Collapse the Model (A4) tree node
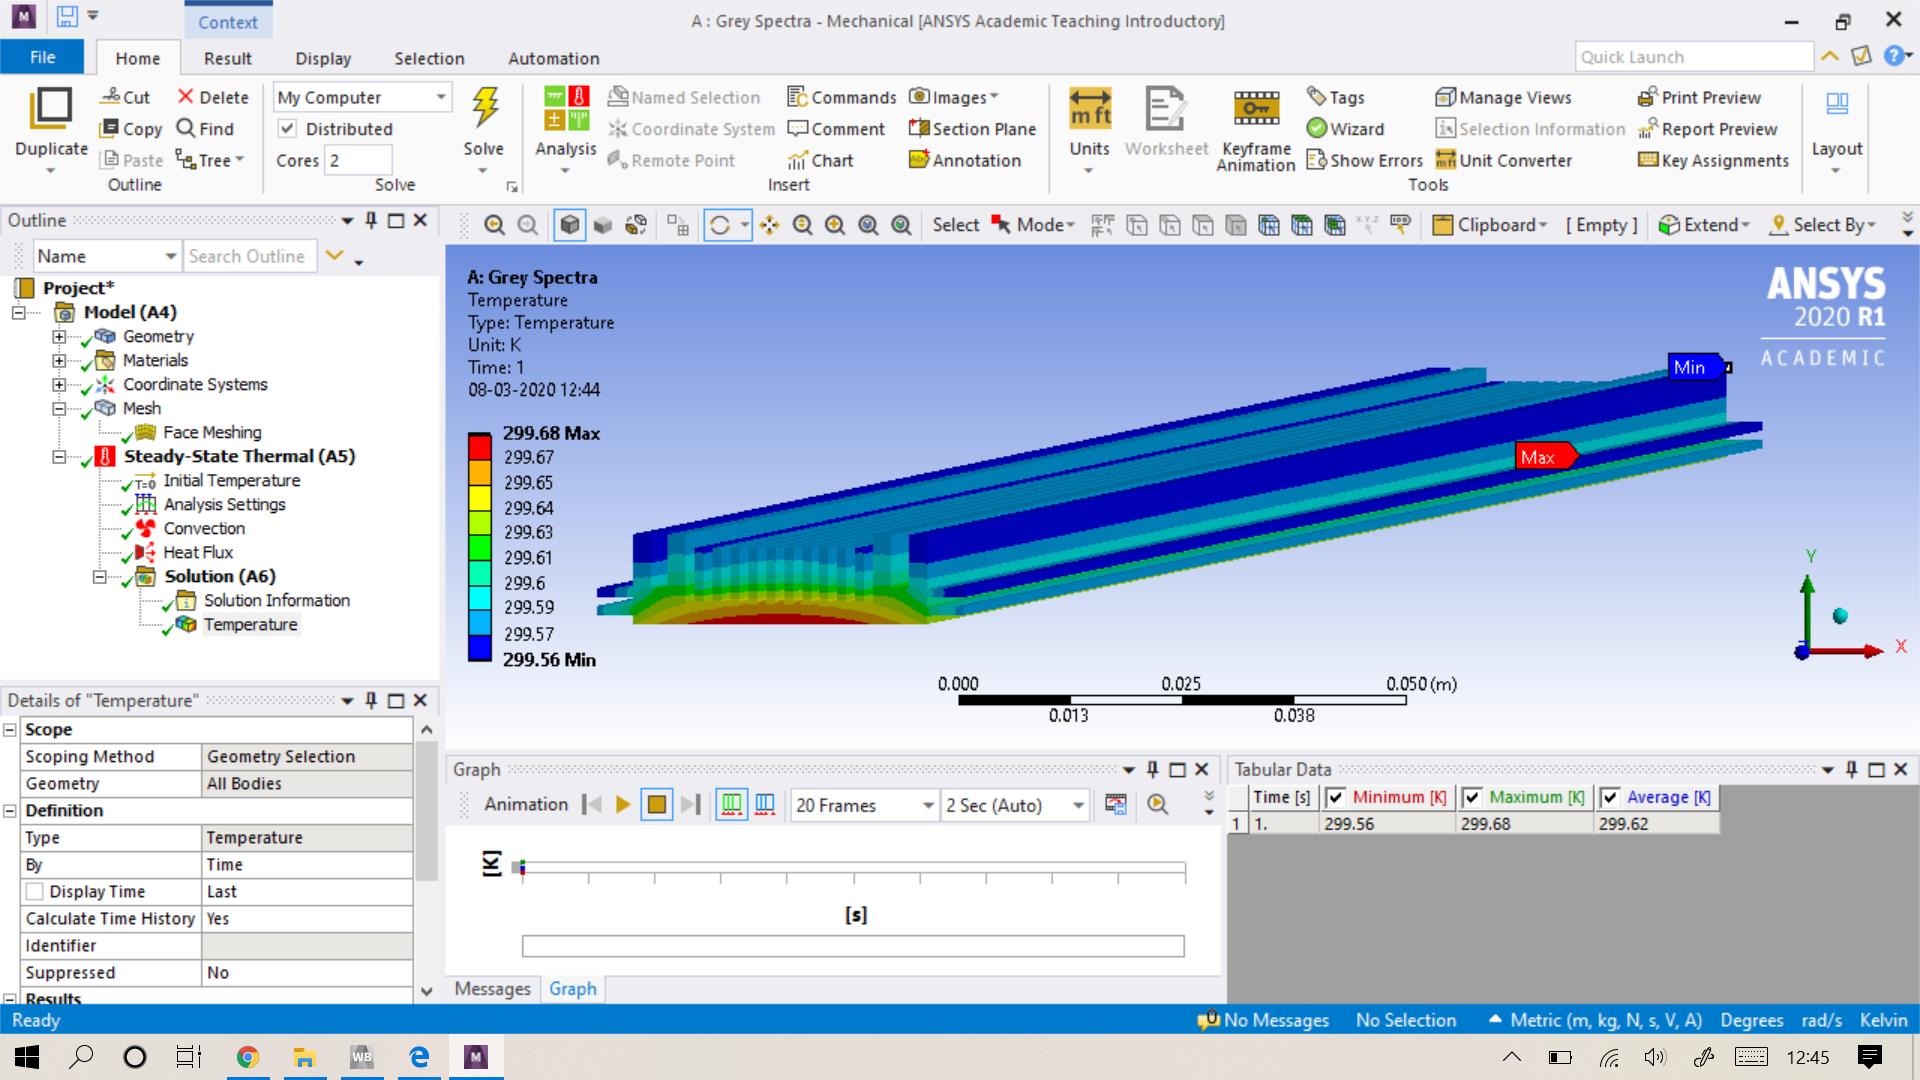 [x=19, y=312]
